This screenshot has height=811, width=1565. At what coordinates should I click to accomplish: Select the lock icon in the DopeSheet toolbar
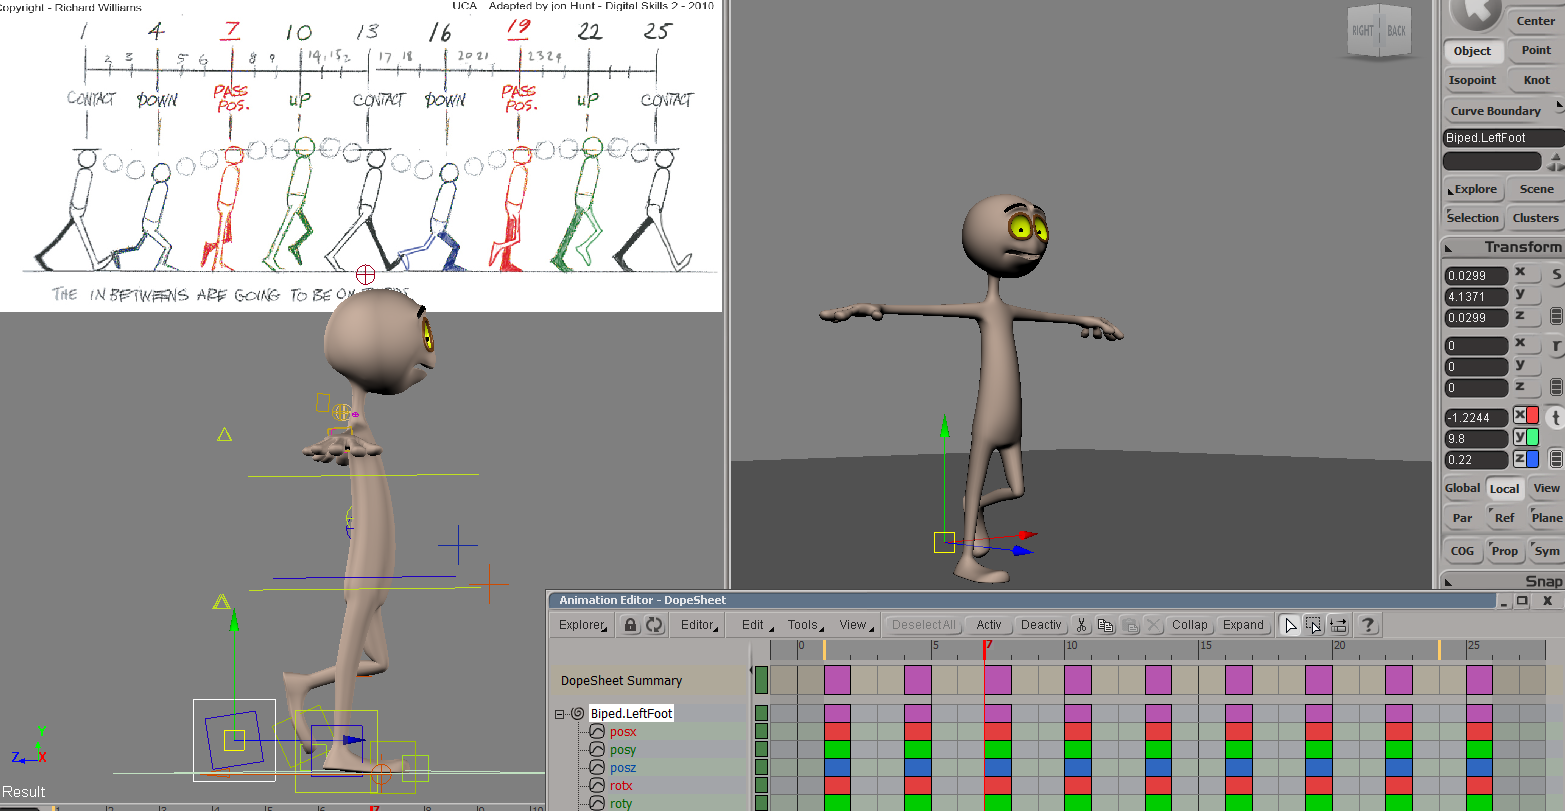[629, 624]
